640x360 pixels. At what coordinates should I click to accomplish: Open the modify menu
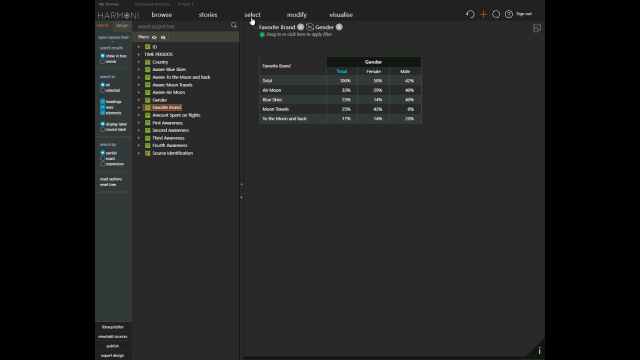tap(297, 15)
